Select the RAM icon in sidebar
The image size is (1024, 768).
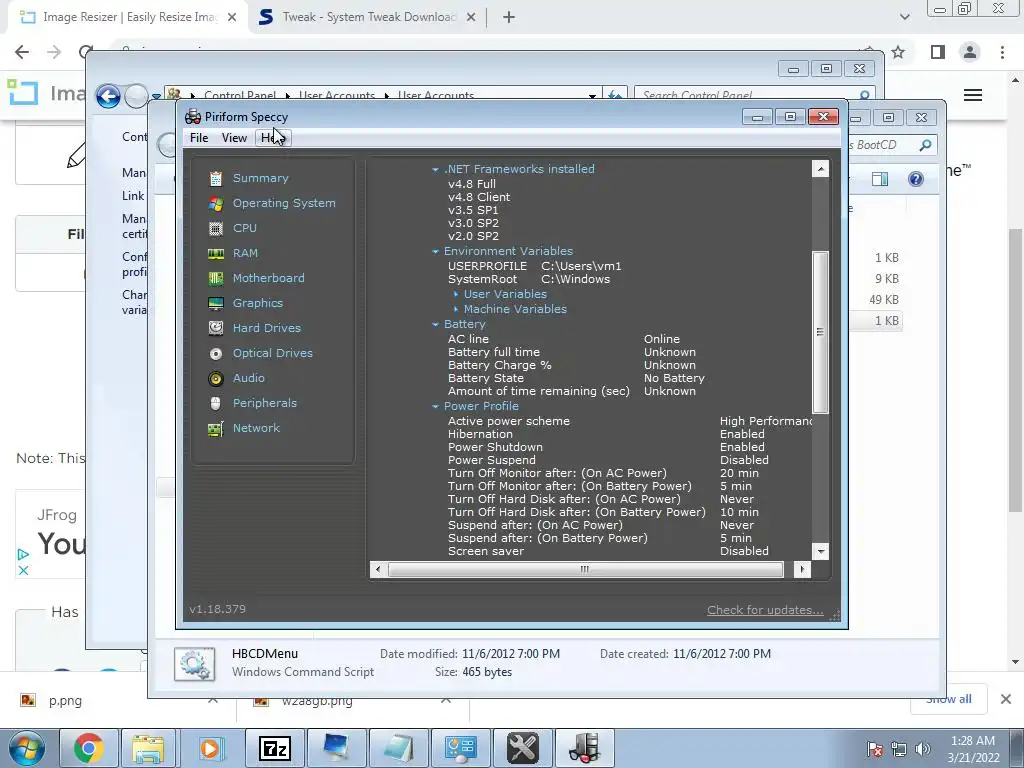(x=216, y=253)
